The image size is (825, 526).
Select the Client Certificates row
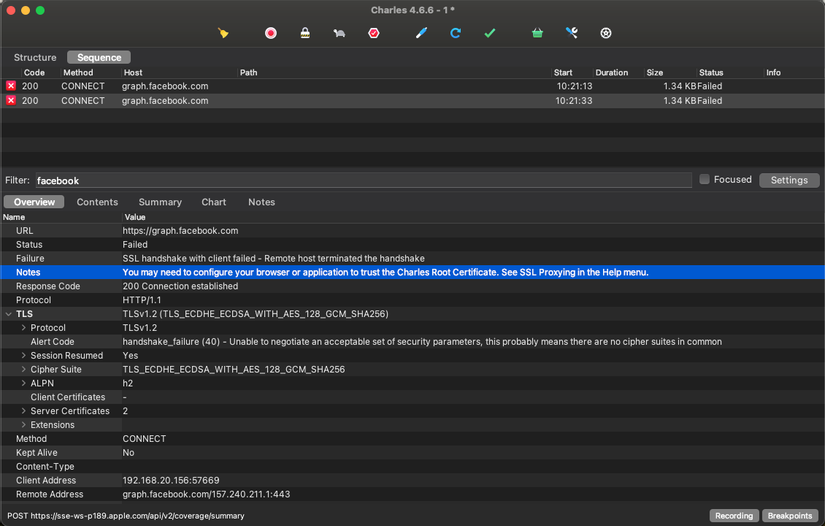(412, 397)
